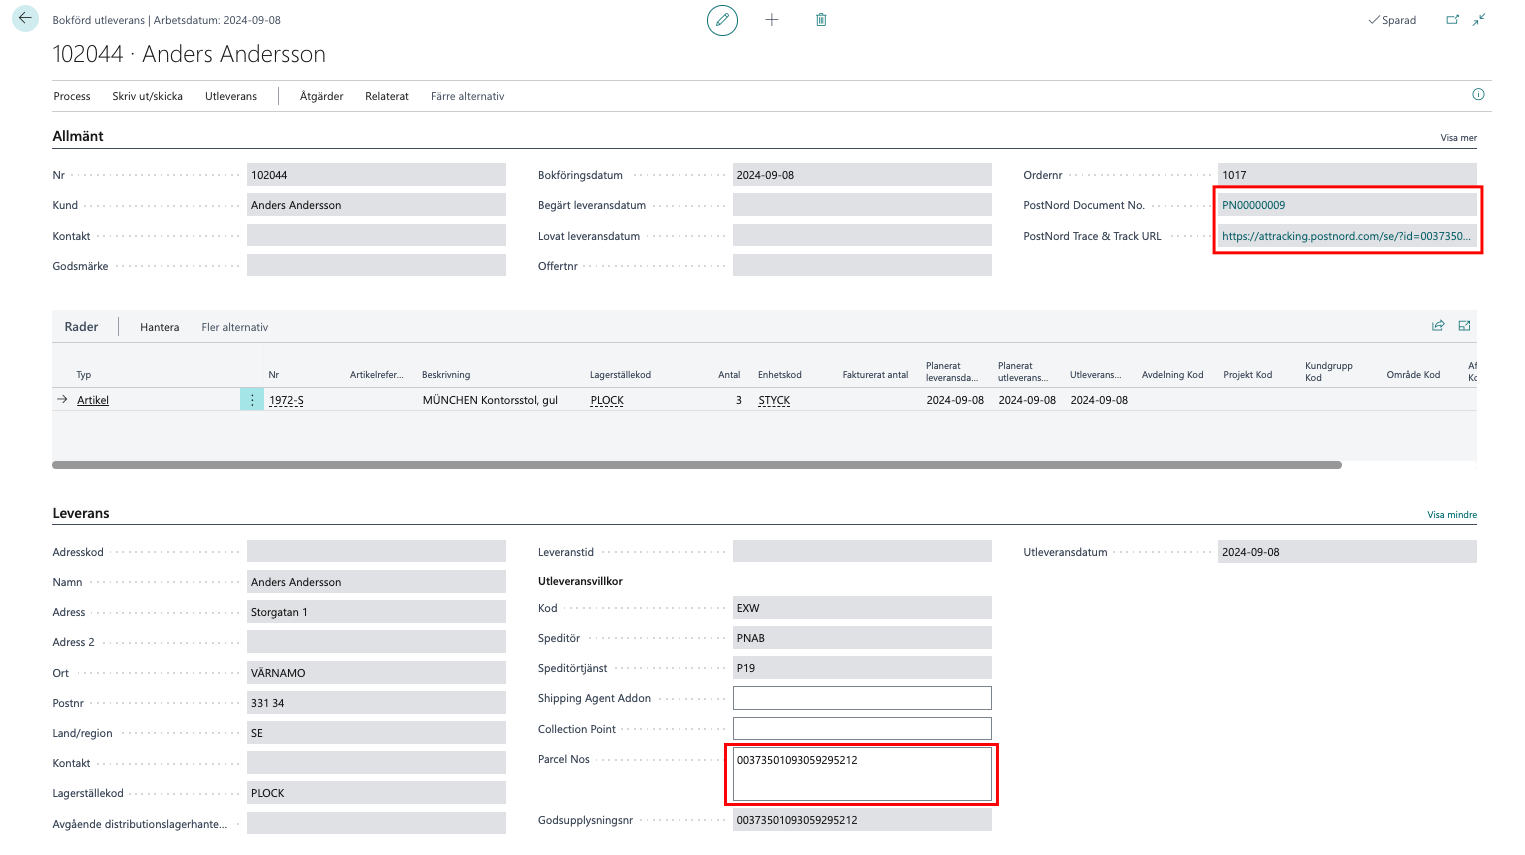Open the PostNord tracking URL link

pyautogui.click(x=1345, y=237)
